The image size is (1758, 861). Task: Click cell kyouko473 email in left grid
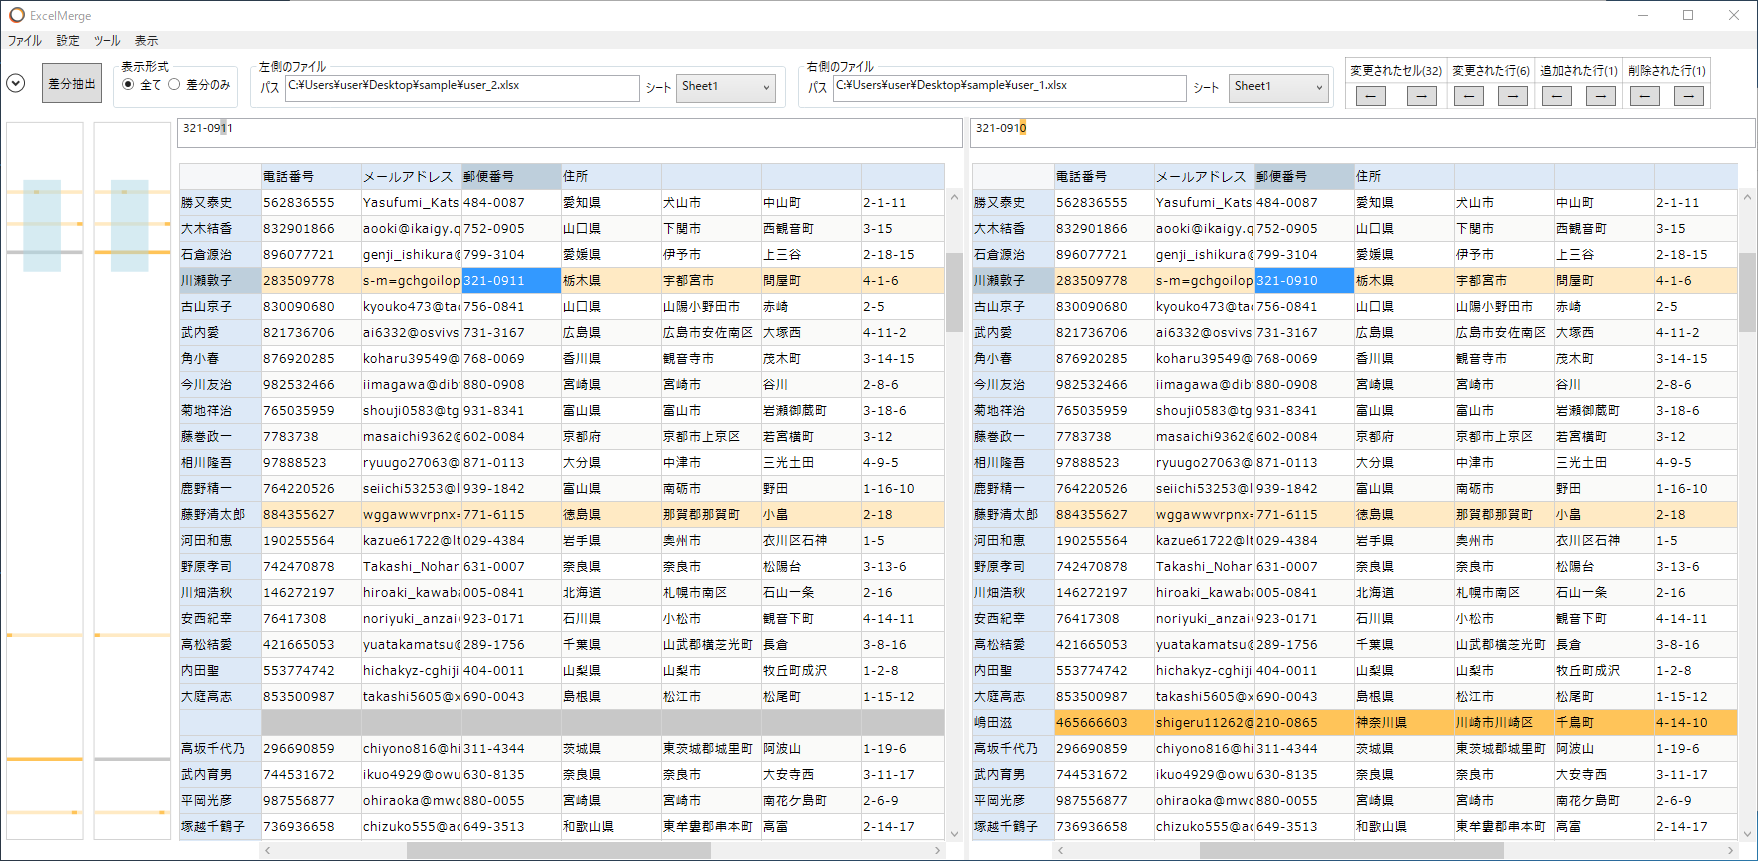coord(411,307)
